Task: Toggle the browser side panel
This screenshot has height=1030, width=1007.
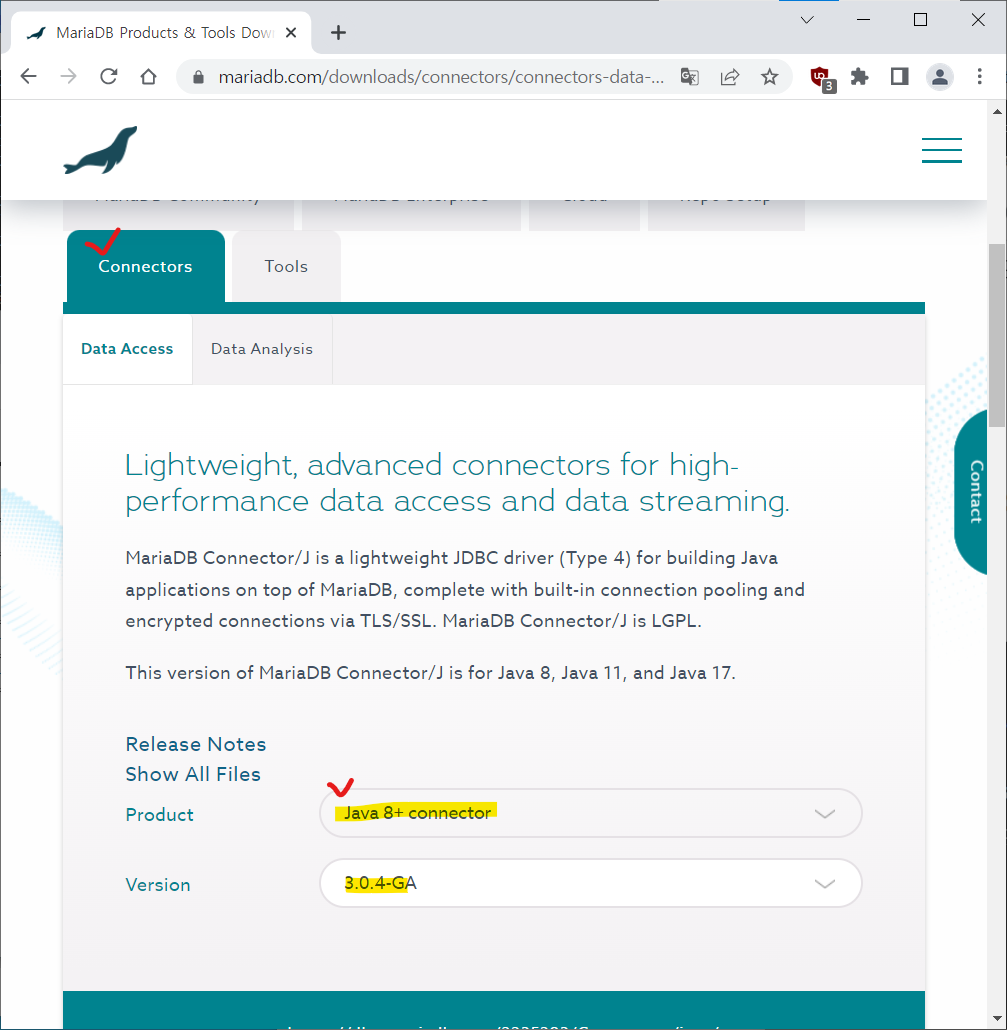Action: point(899,77)
